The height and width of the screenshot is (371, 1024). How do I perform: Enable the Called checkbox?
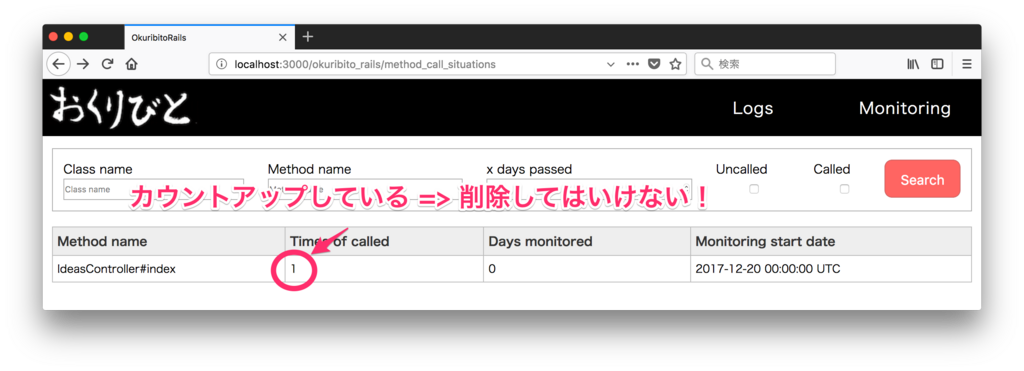pos(844,189)
